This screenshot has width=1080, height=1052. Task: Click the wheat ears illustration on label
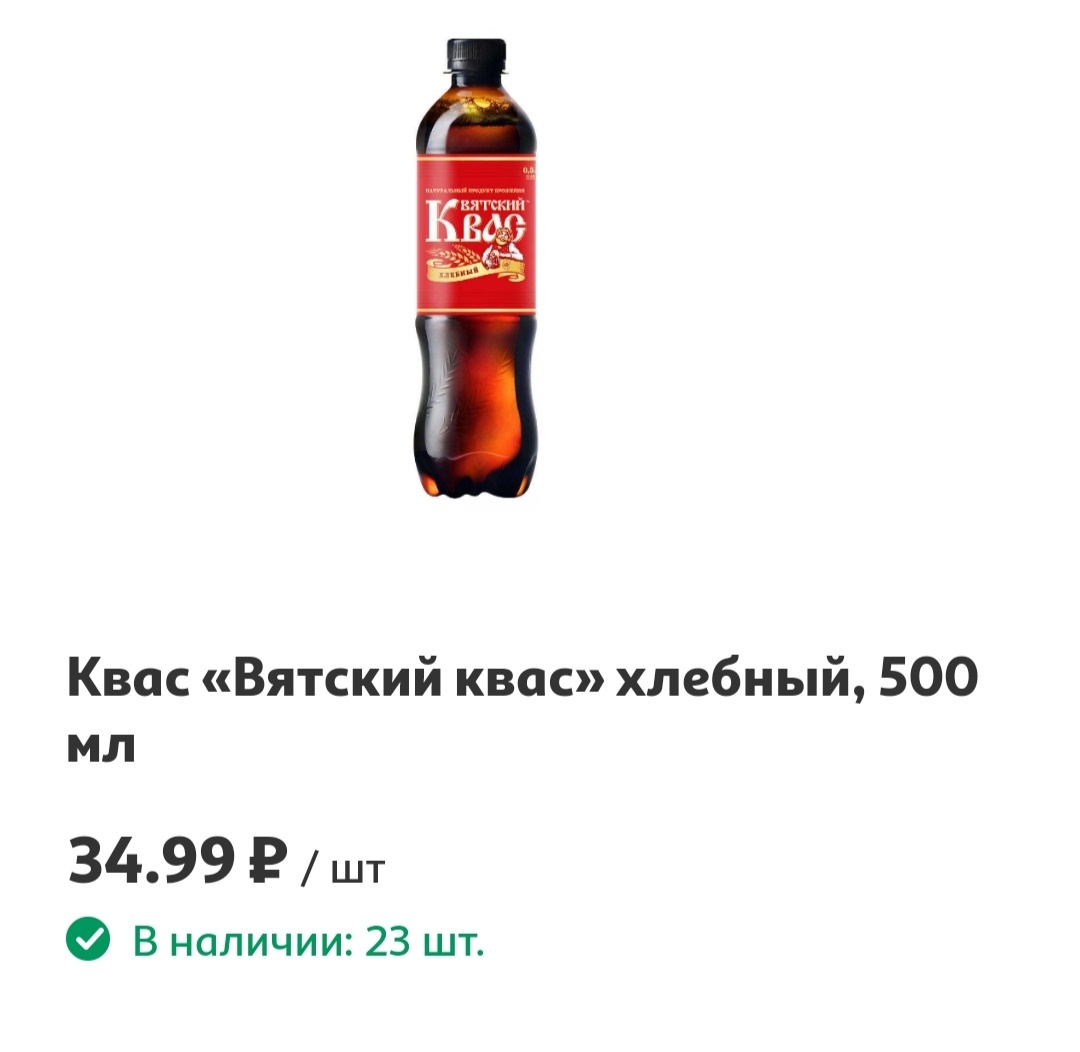pyautogui.click(x=455, y=255)
